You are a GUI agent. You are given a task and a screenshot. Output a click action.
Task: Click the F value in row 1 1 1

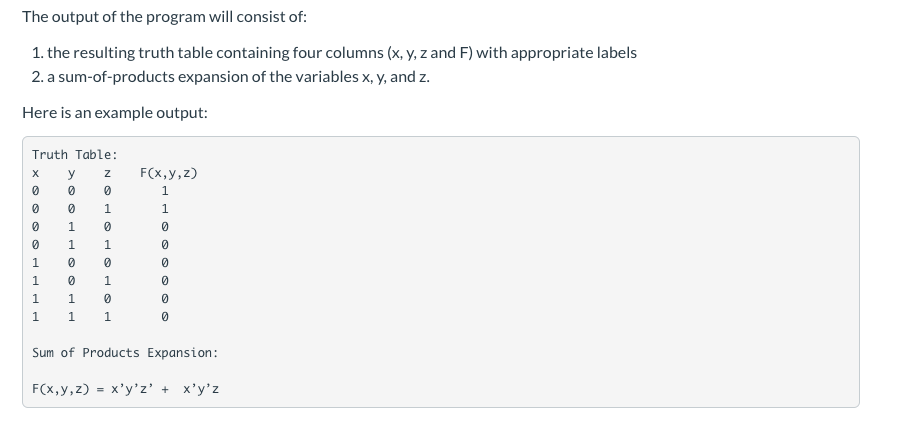(x=165, y=317)
